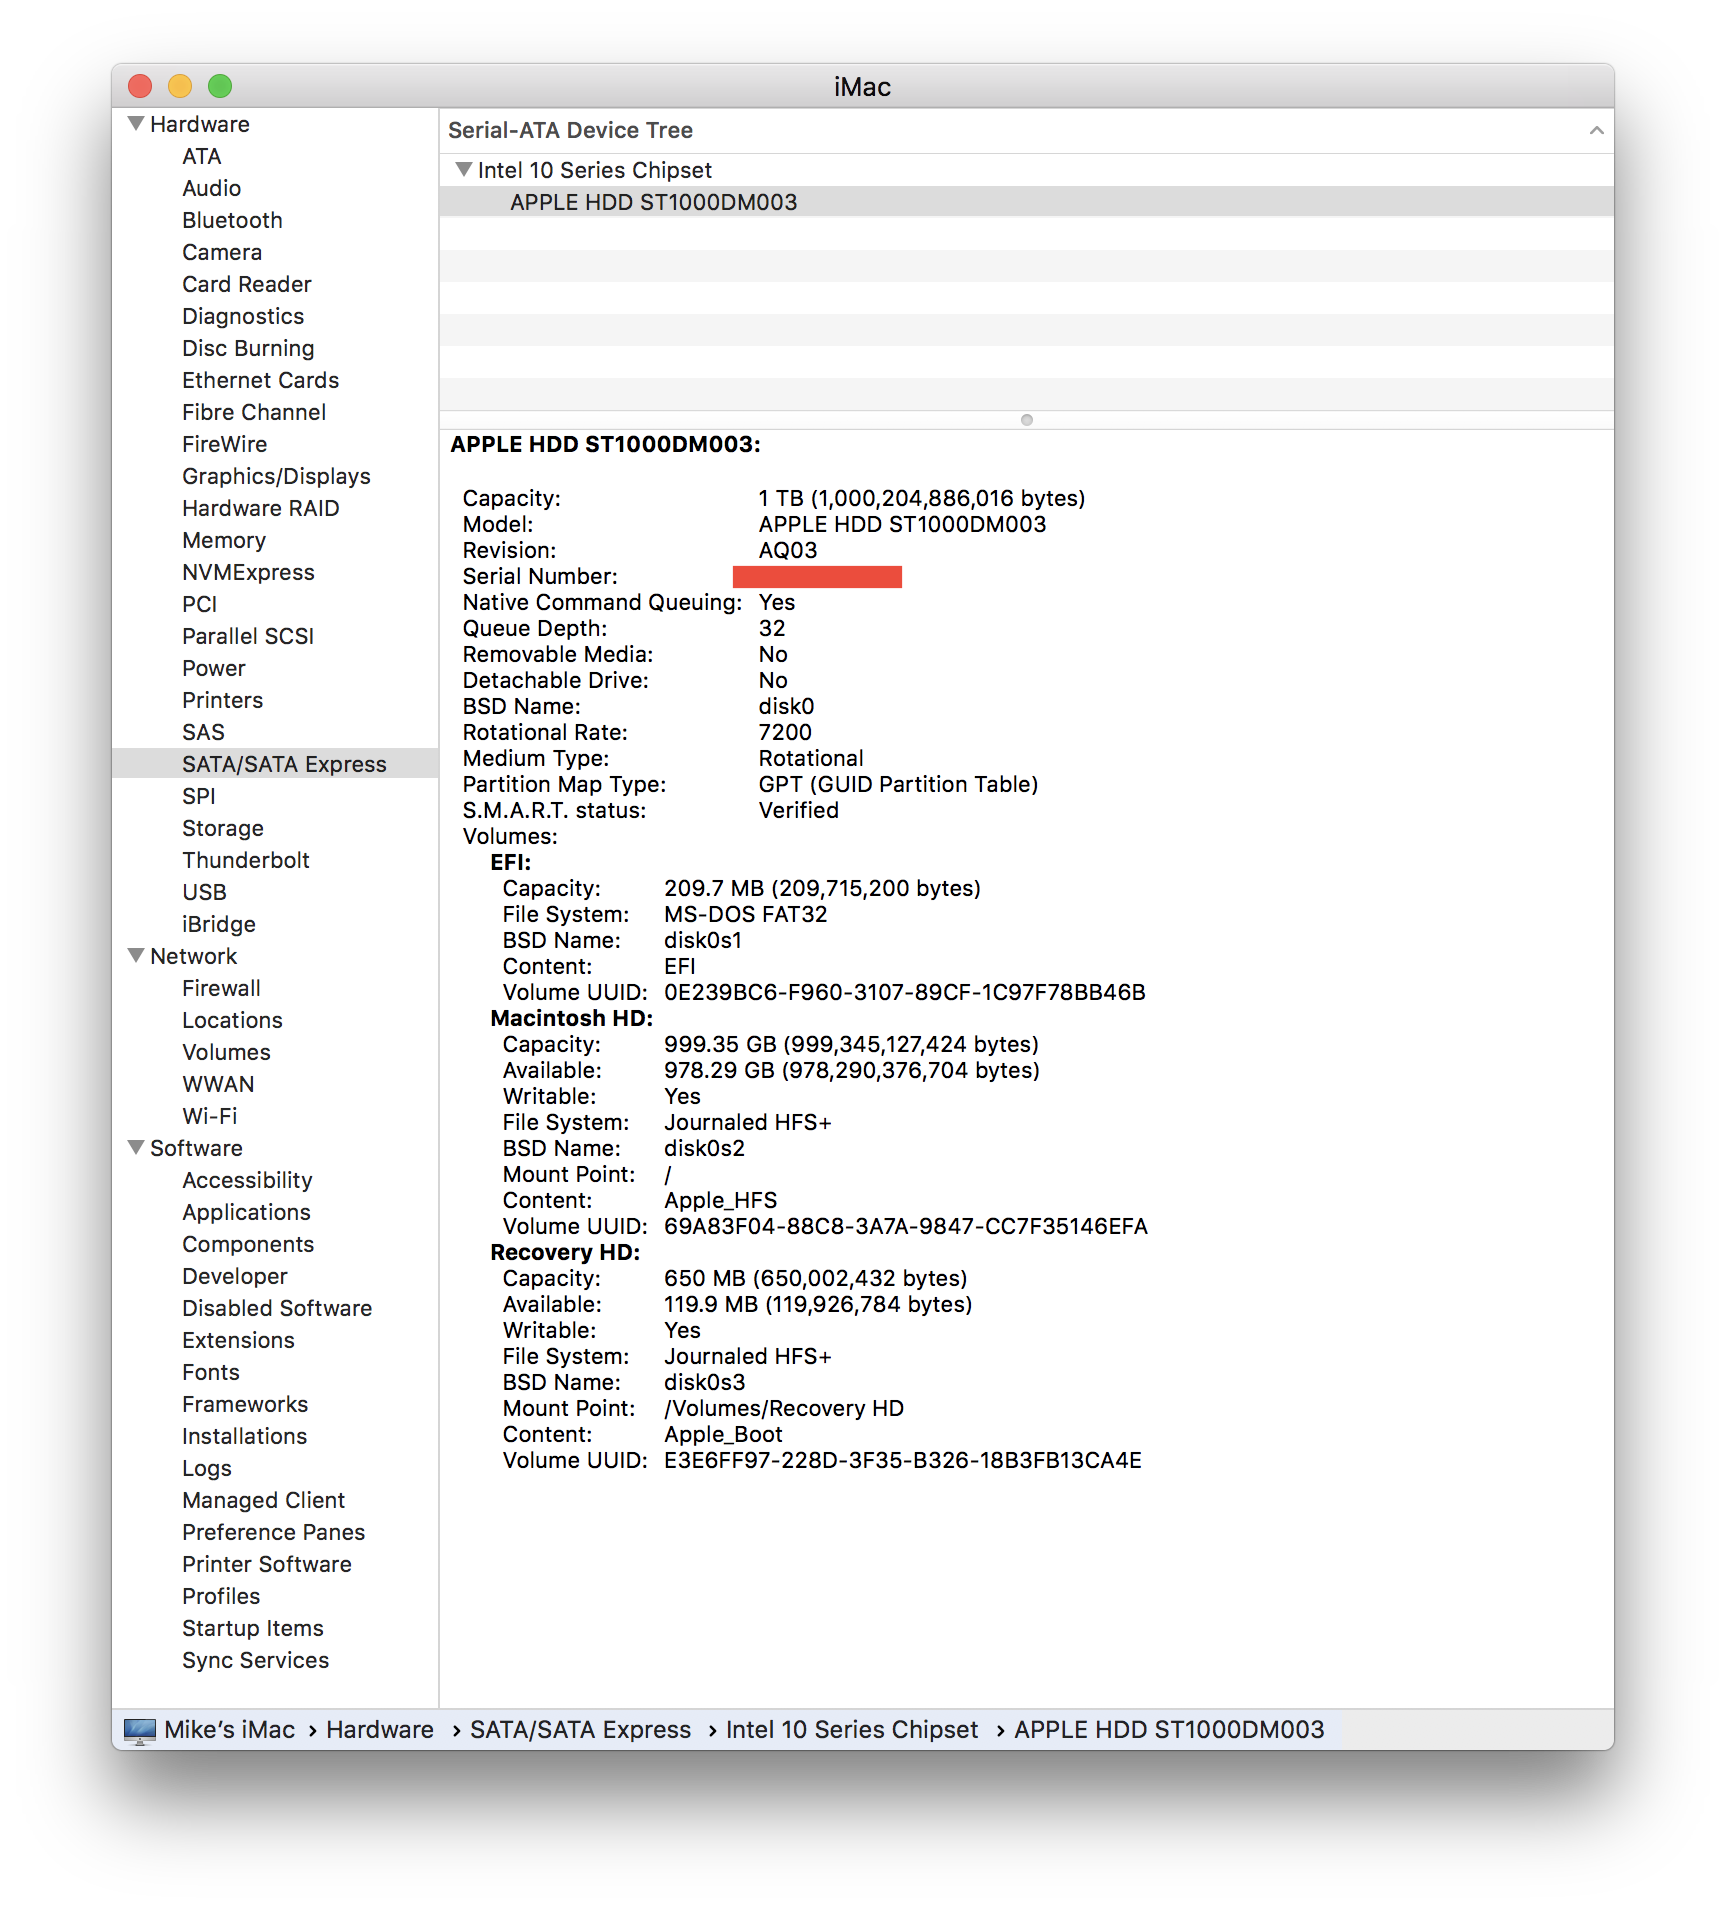
Task: Select Volumes under Network
Action: click(x=227, y=1053)
